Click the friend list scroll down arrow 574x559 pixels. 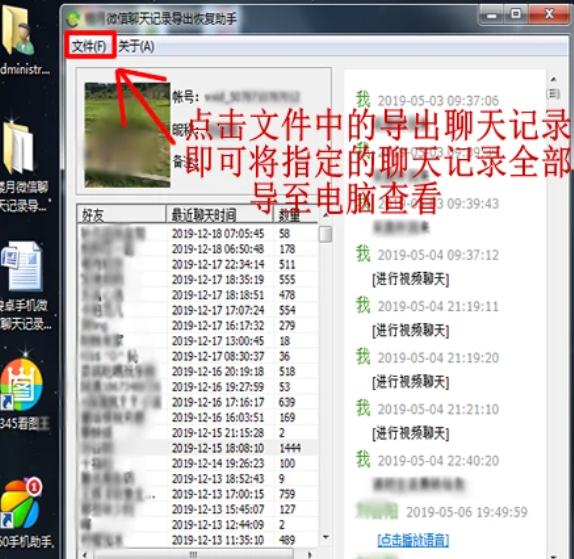tap(325, 537)
